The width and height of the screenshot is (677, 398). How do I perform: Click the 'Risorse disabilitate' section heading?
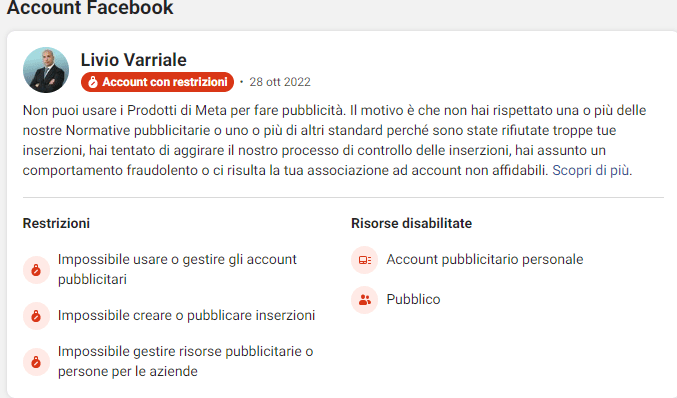point(411,223)
